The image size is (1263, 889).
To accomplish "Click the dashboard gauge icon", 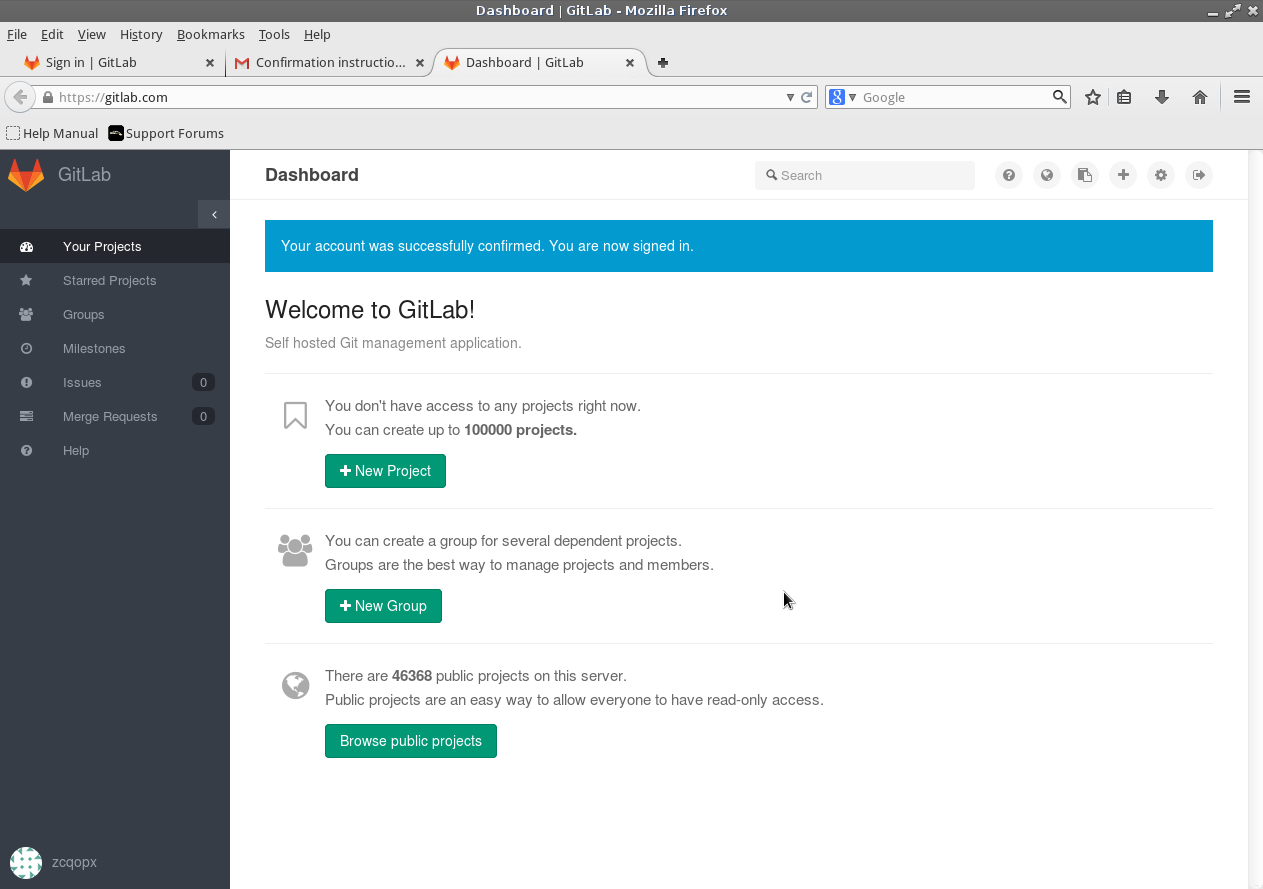I will point(26,247).
